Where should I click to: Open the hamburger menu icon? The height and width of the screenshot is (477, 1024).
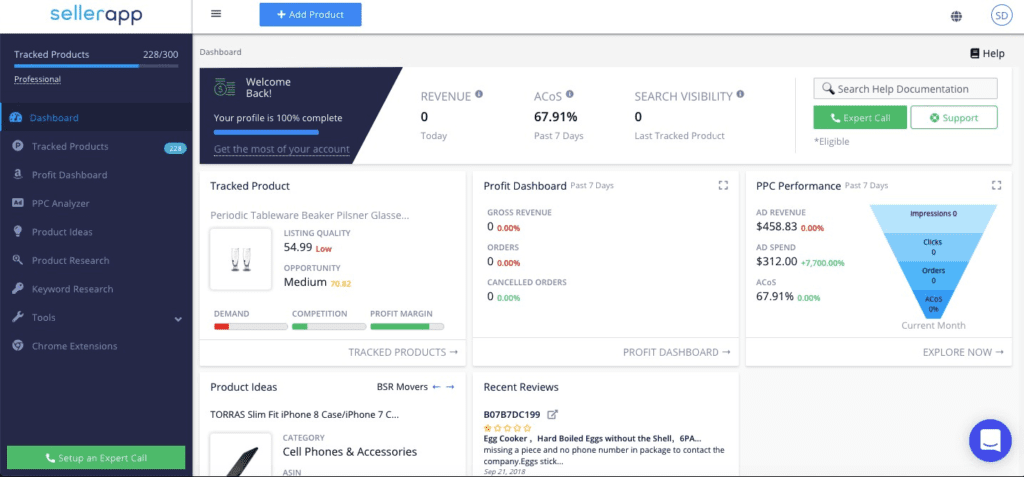point(216,14)
